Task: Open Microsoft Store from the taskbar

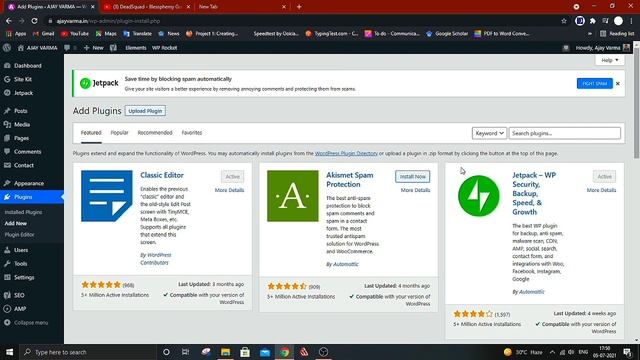Action: (x=245, y=352)
